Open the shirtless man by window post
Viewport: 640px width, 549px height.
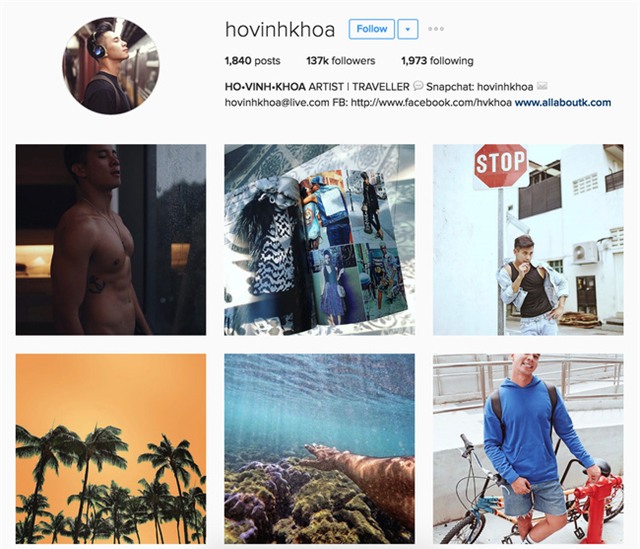111,240
